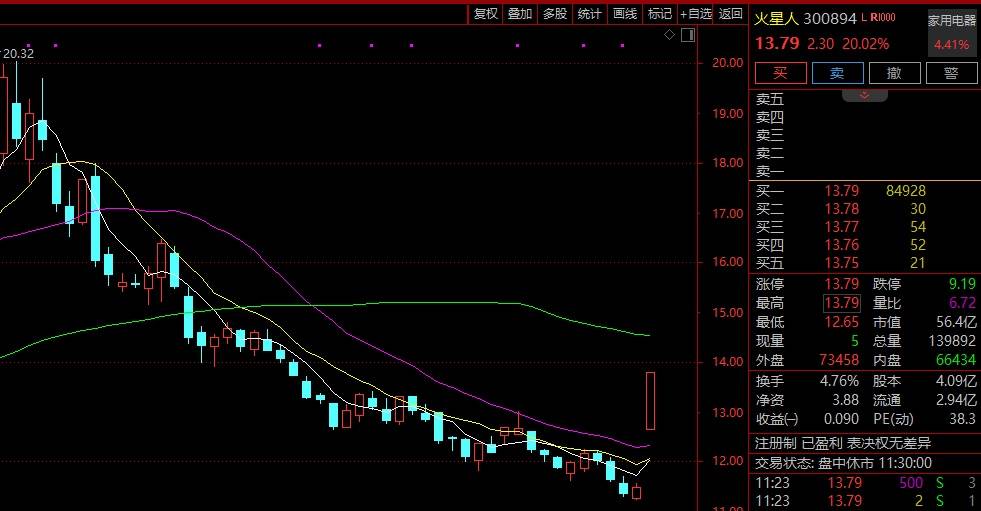Image resolution: width=981 pixels, height=511 pixels.
Task: Activate the 画线 drawing tool
Action: 624,14
